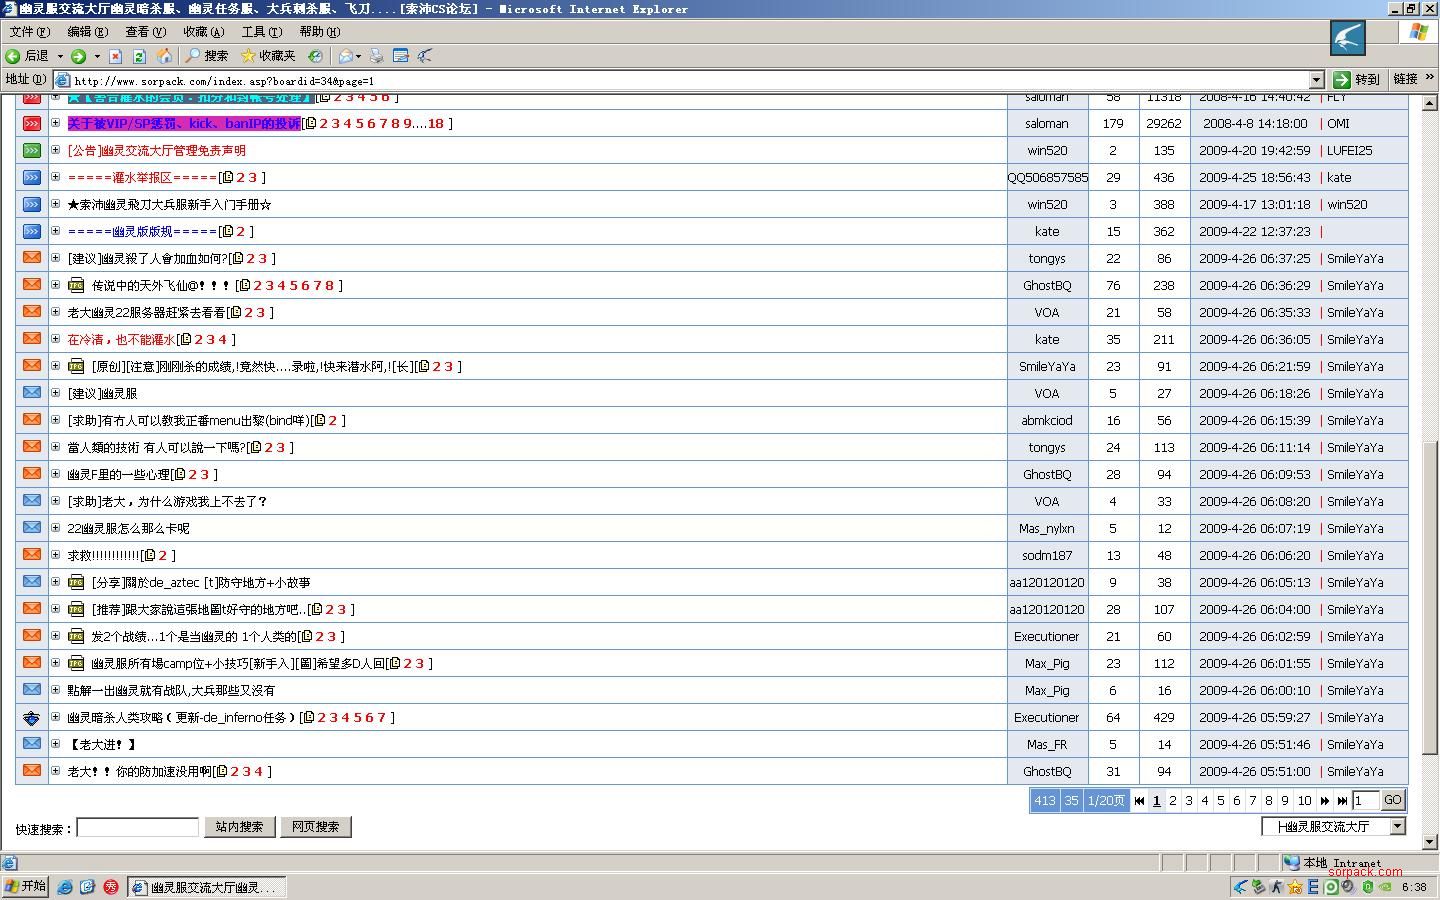Go to page 5 in pagination
The height and width of the screenshot is (900, 1440).
click(x=1220, y=800)
